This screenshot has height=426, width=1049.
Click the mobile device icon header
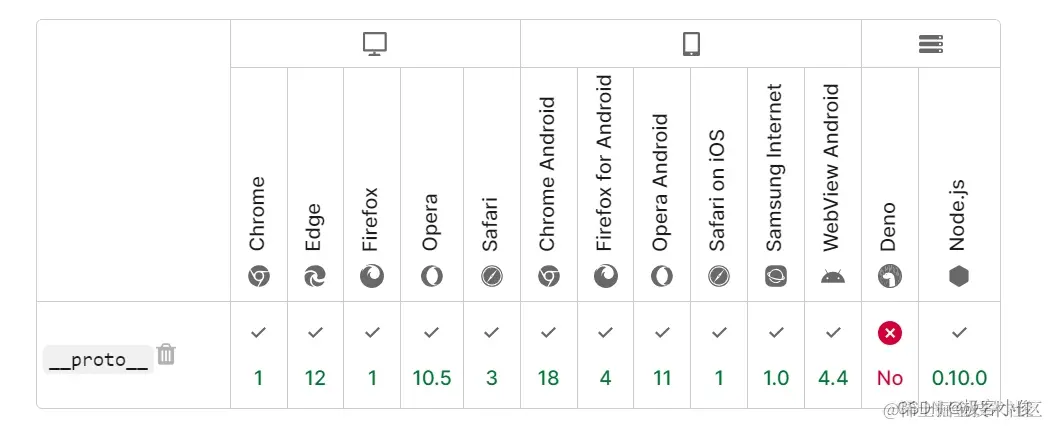tap(691, 44)
